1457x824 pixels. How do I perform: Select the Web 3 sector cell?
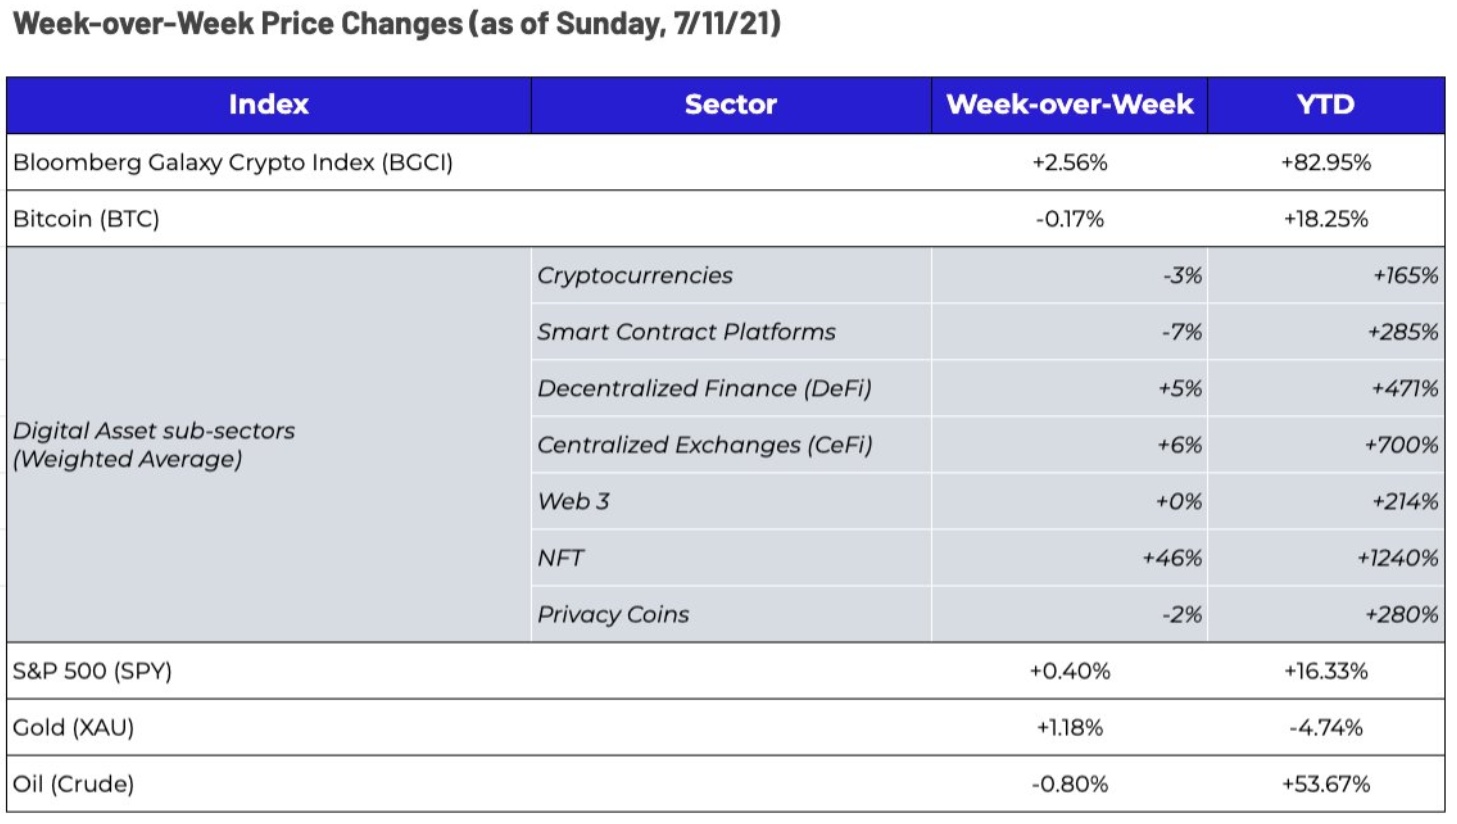573,501
